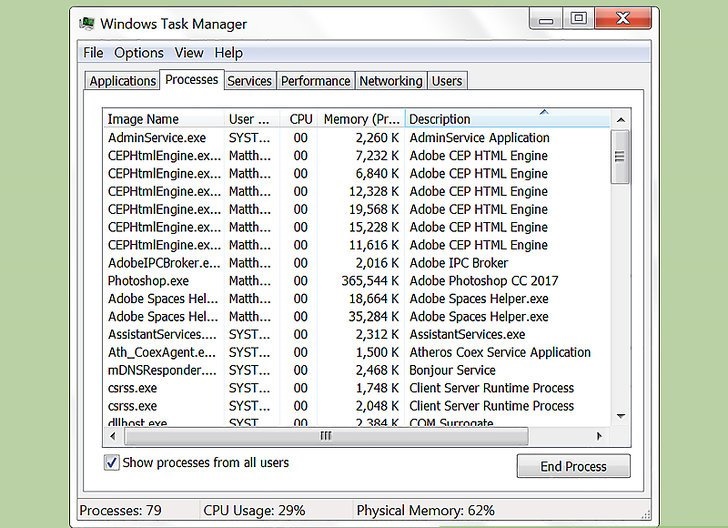Click the window resize grip corner

coord(646,514)
